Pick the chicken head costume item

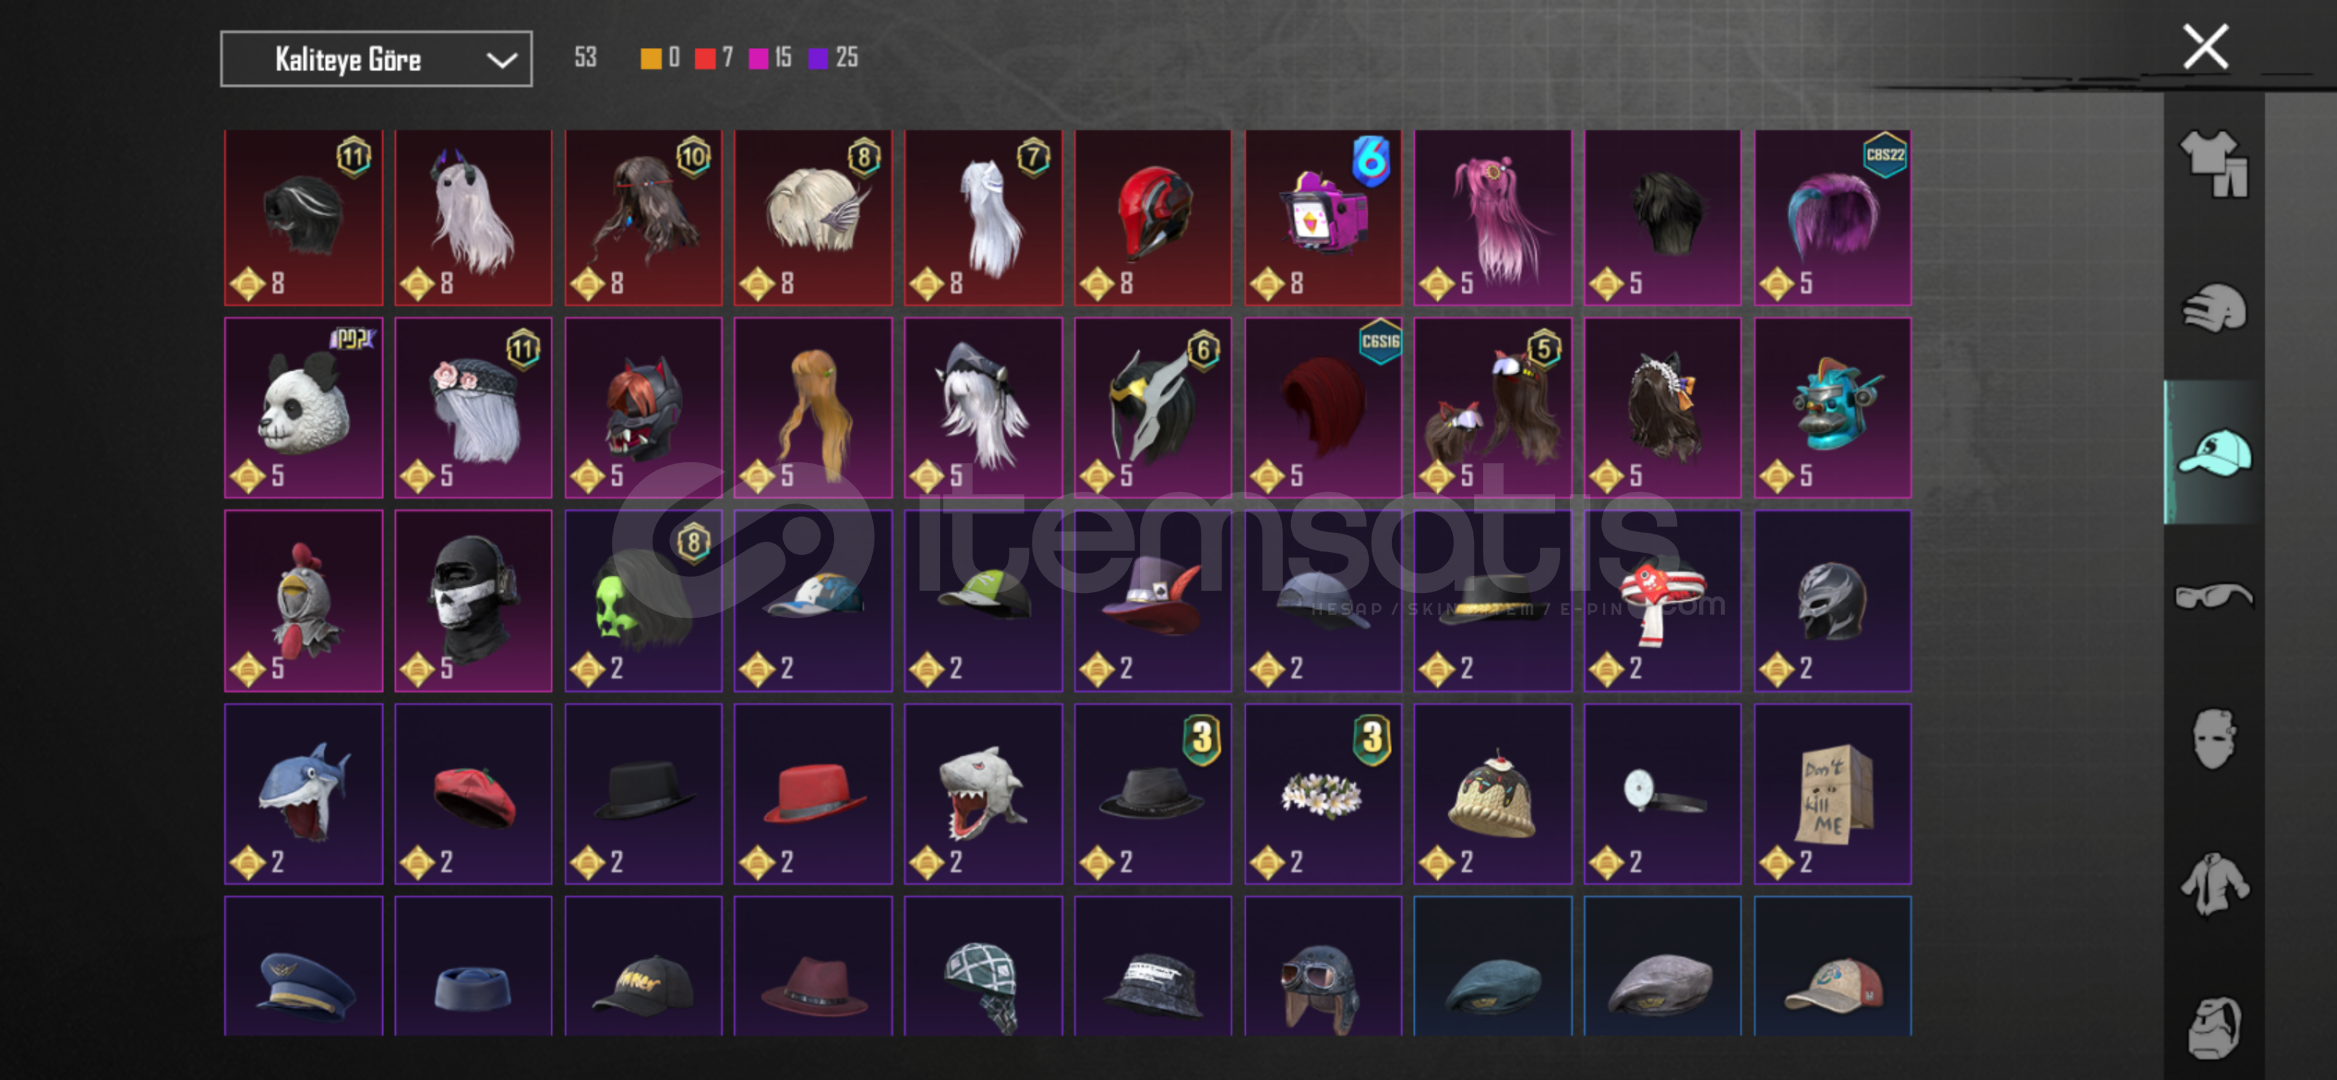click(x=304, y=601)
